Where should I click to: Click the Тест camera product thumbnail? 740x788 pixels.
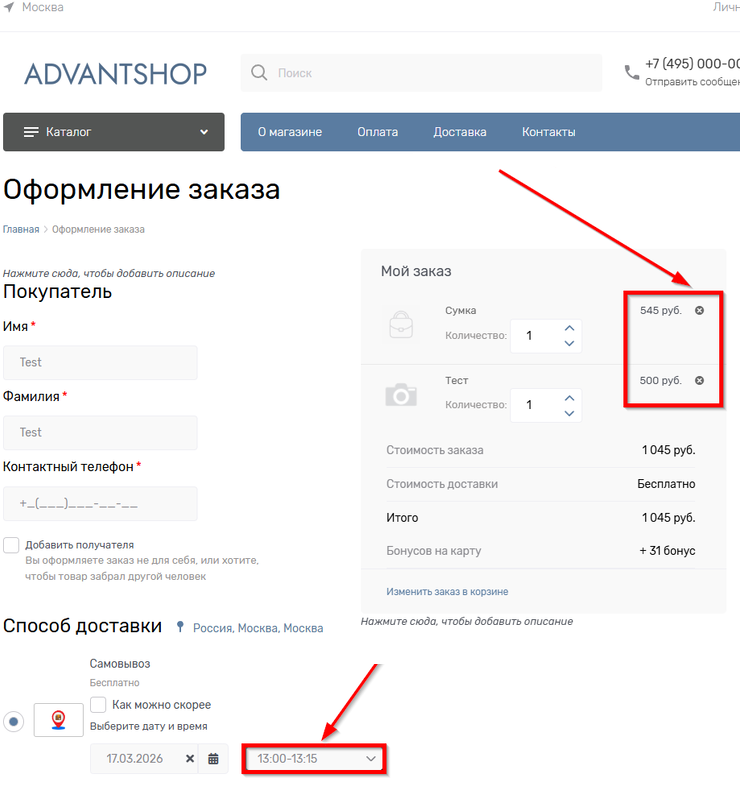coord(401,395)
